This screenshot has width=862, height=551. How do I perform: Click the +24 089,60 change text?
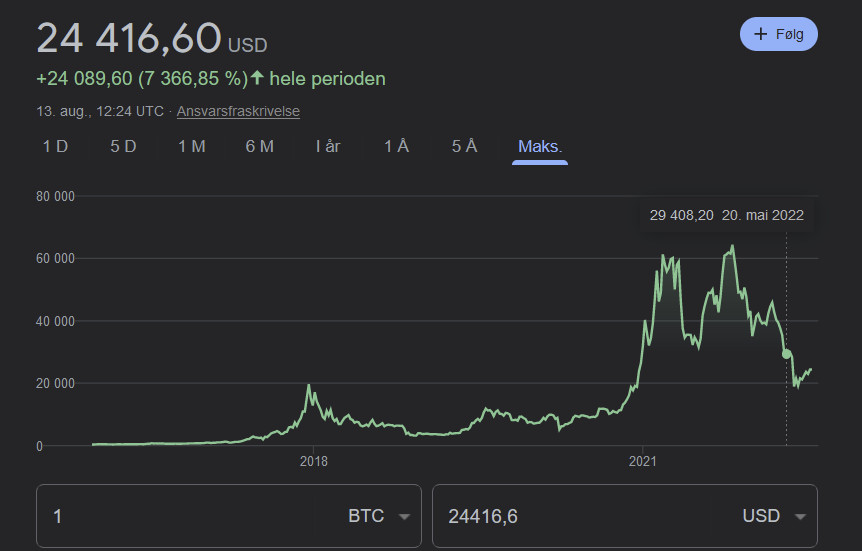84,79
